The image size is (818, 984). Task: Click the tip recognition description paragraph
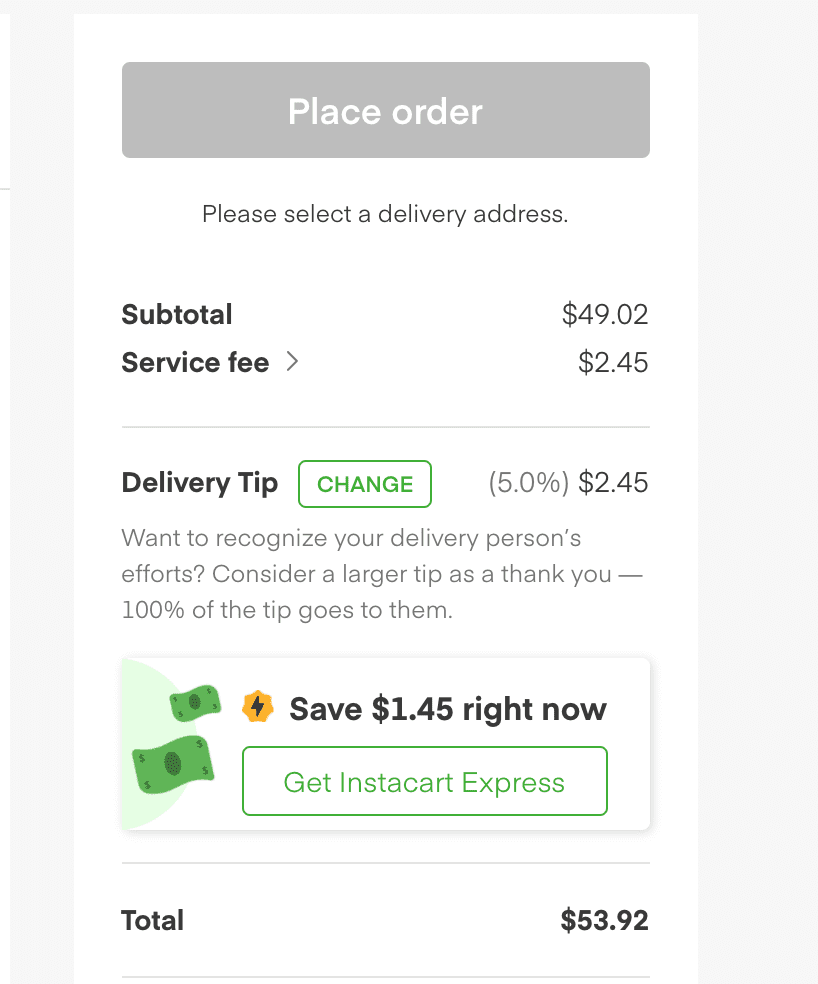(x=382, y=574)
